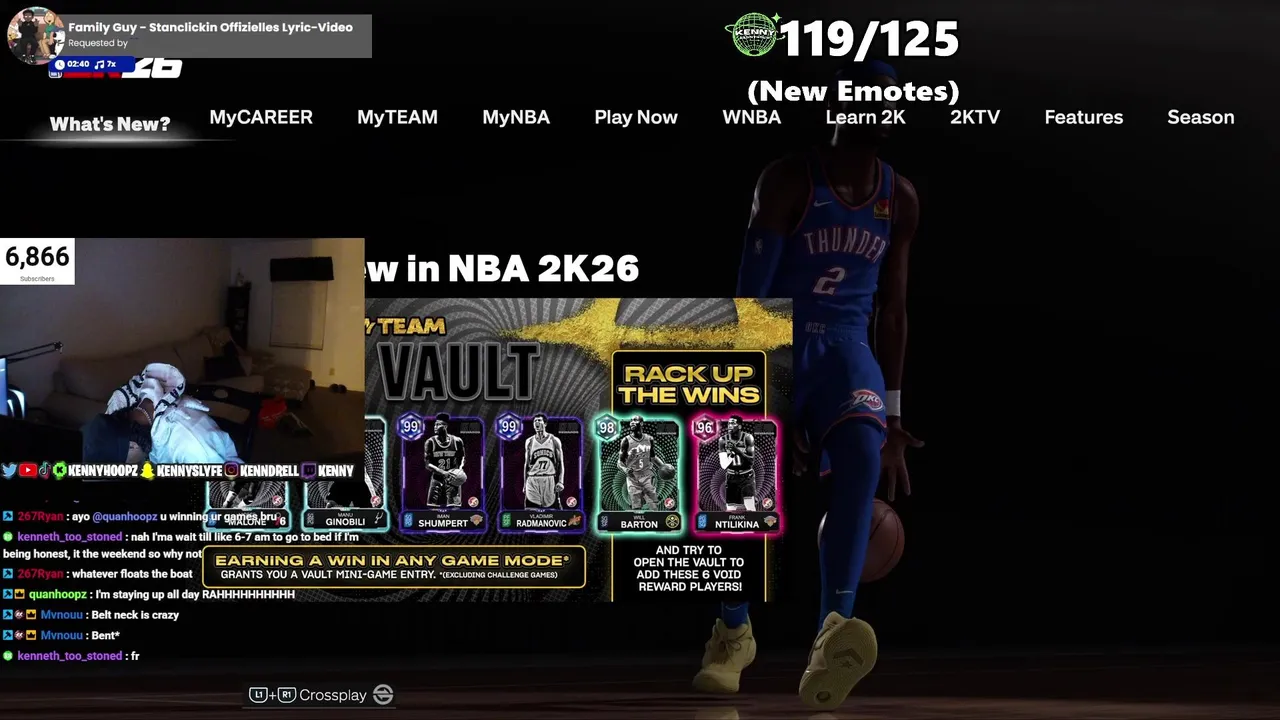Open the 2KTV tab
This screenshot has height=720, width=1280.
975,117
